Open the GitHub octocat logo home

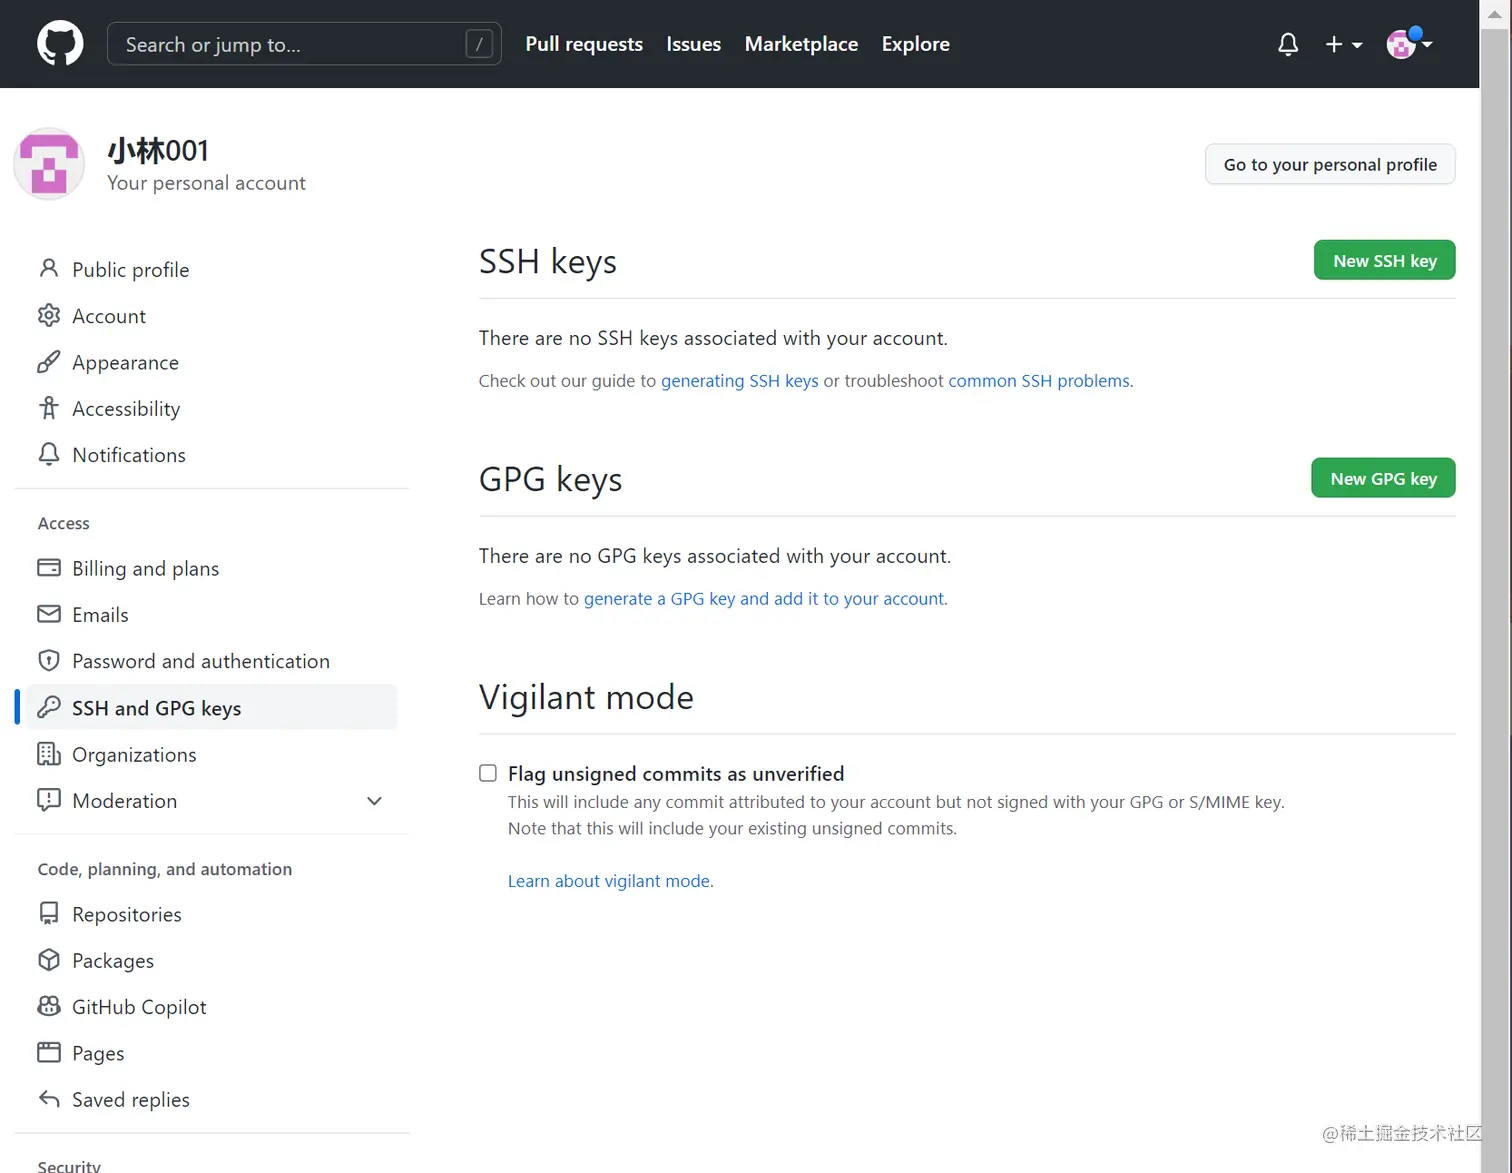(x=60, y=44)
